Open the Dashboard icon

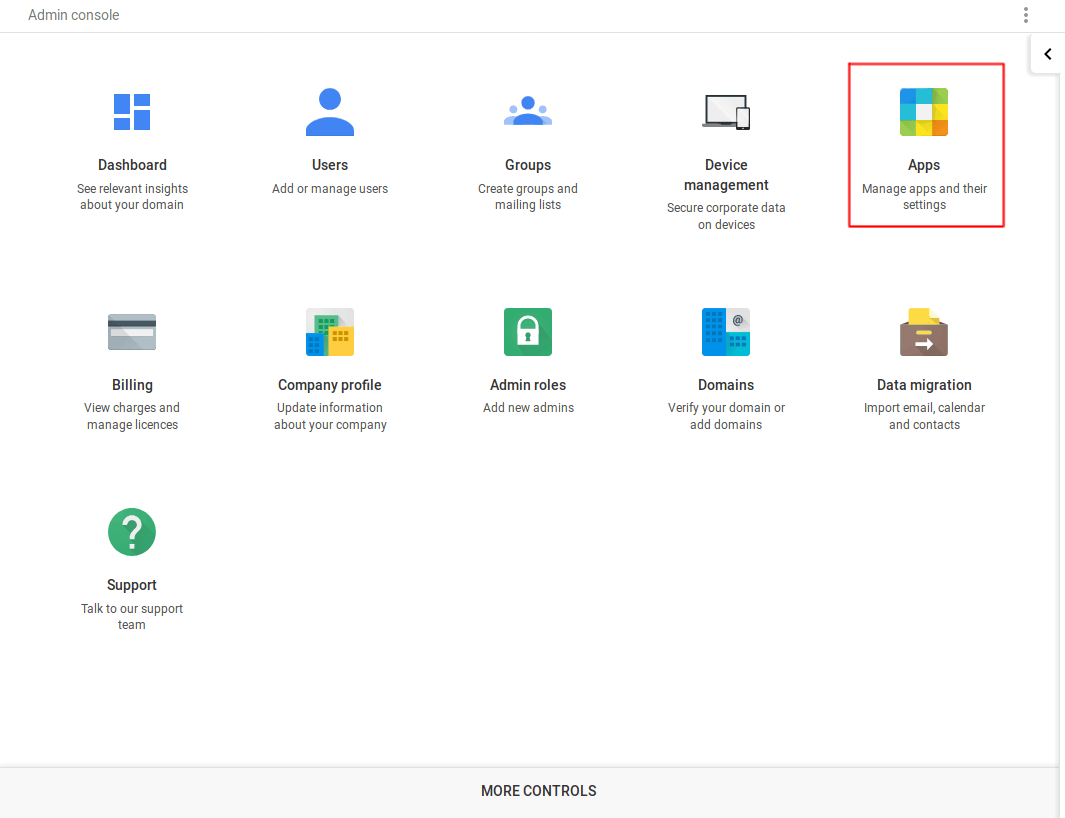click(x=132, y=112)
